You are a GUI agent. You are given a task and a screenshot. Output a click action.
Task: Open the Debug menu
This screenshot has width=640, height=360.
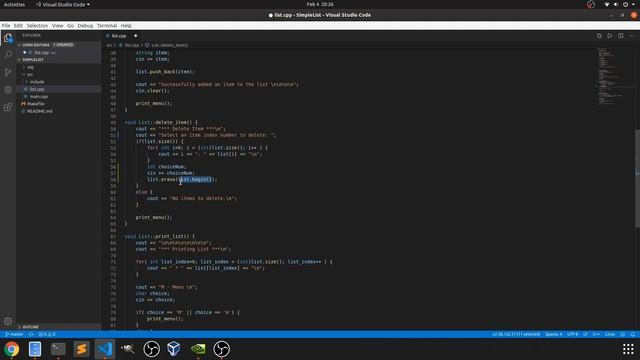[85, 26]
